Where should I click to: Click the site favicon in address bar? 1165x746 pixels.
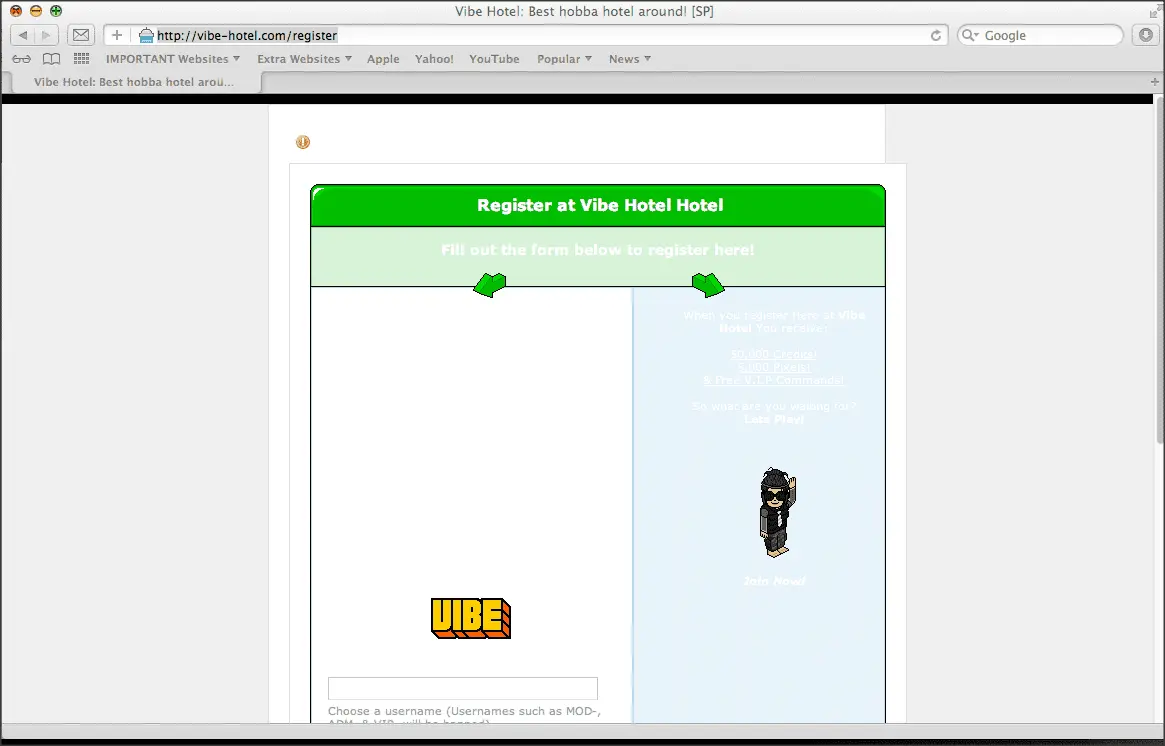point(146,35)
